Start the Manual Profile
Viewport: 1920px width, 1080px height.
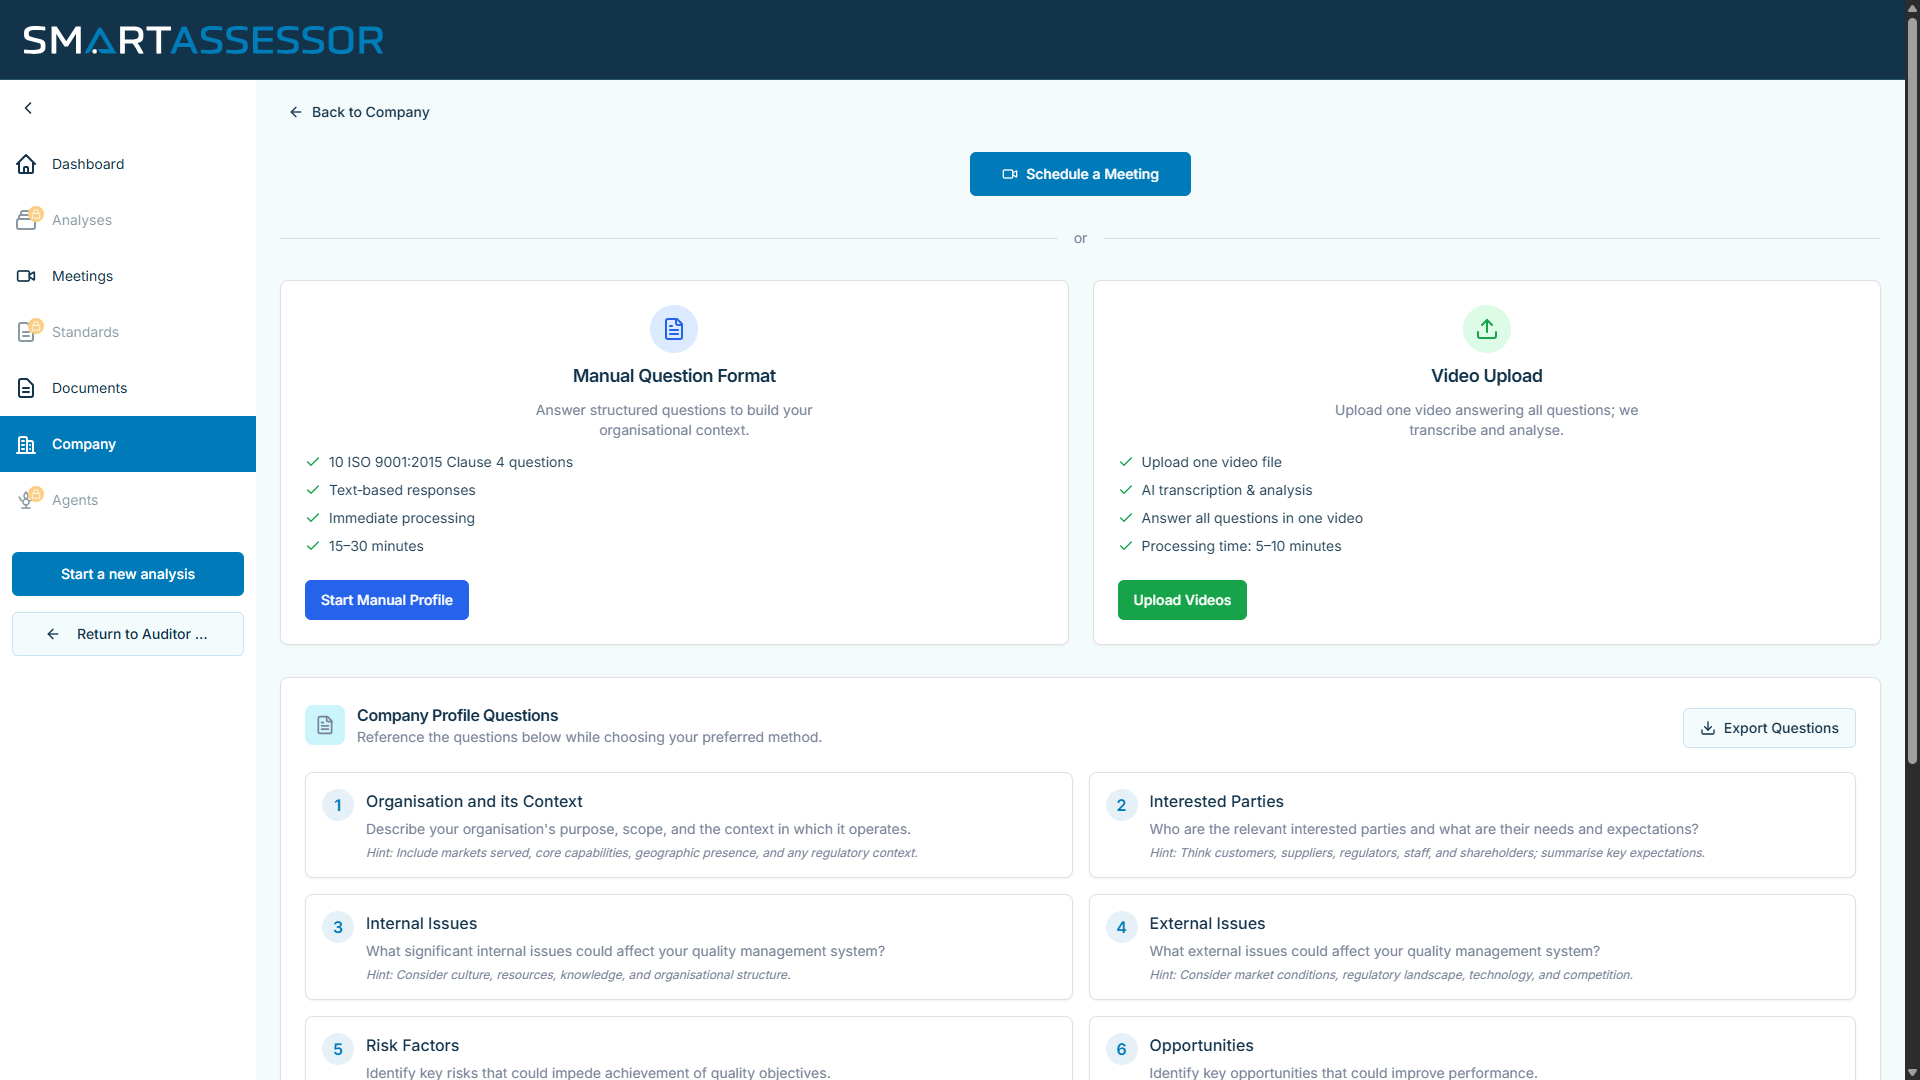pyautogui.click(x=386, y=600)
